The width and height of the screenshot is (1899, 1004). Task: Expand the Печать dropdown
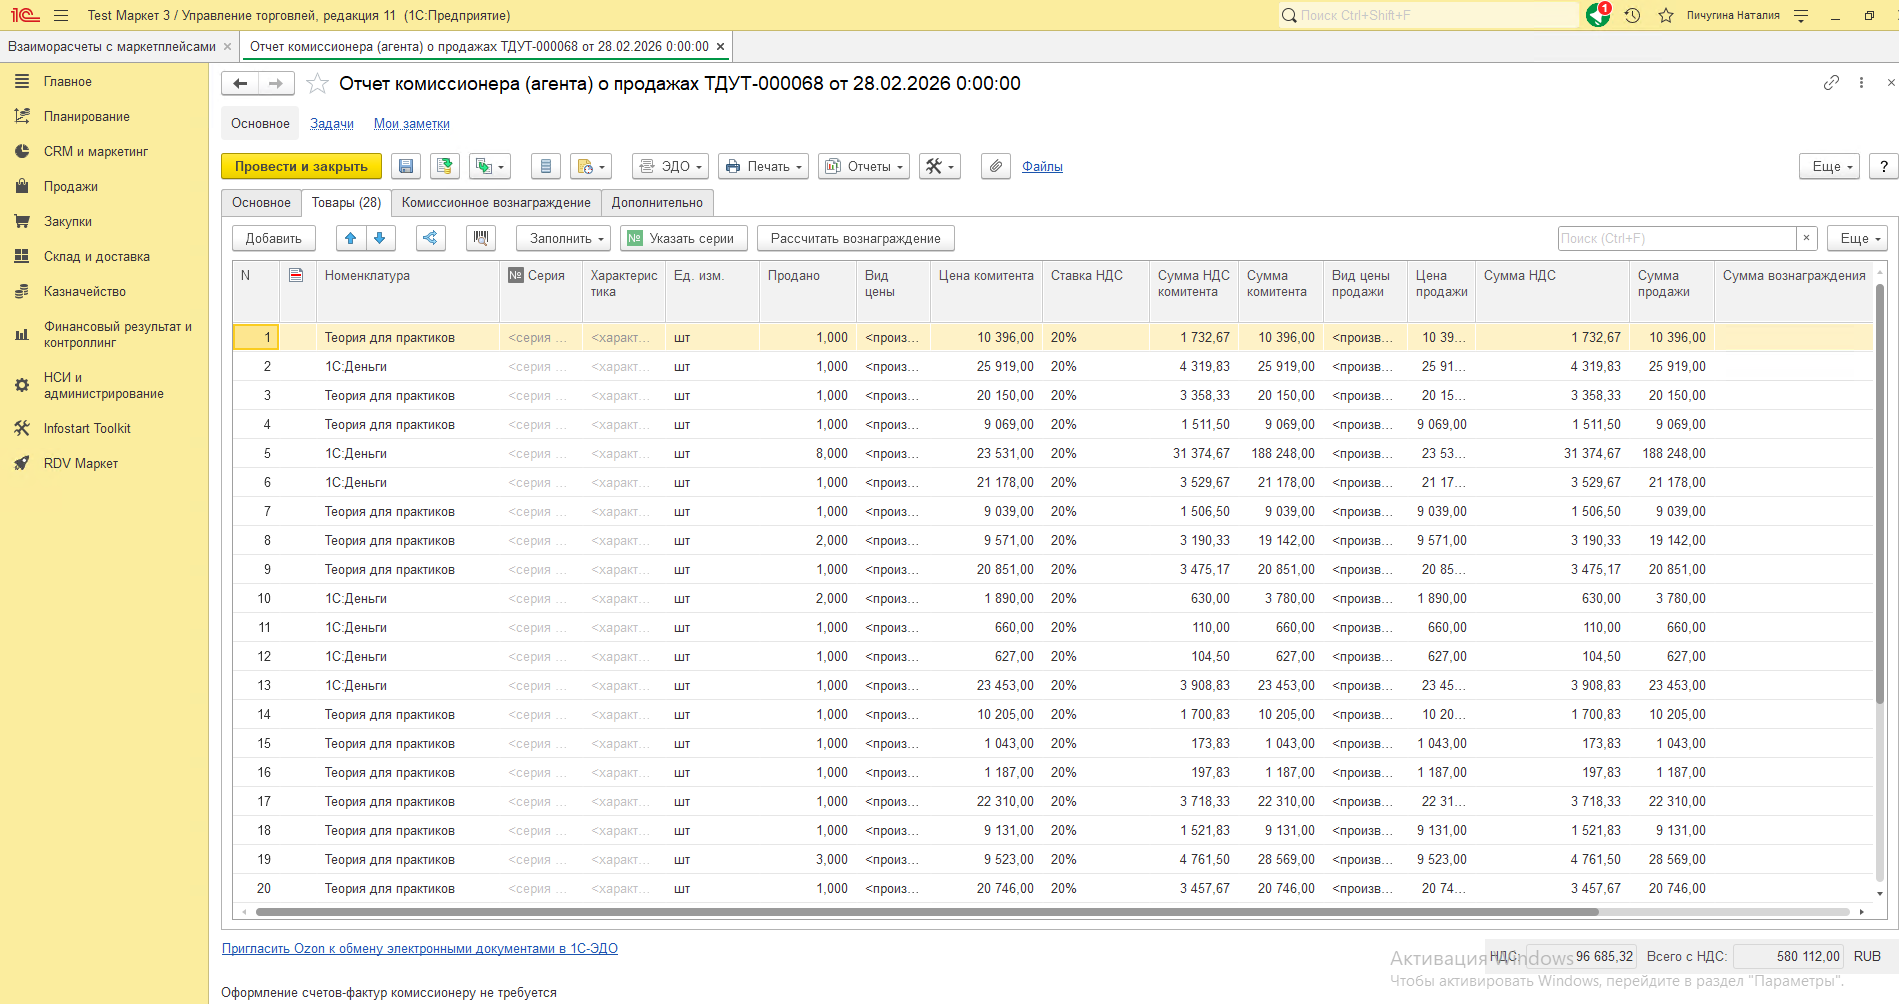point(764,167)
